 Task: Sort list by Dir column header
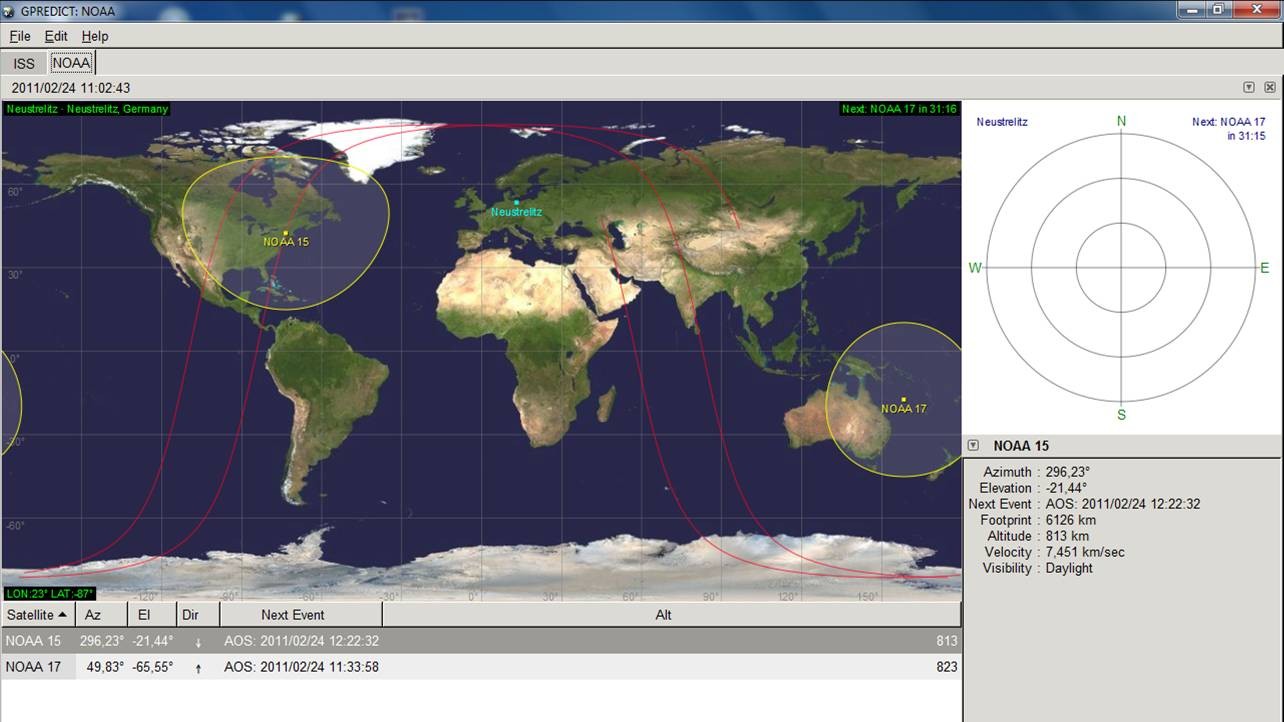(196, 615)
